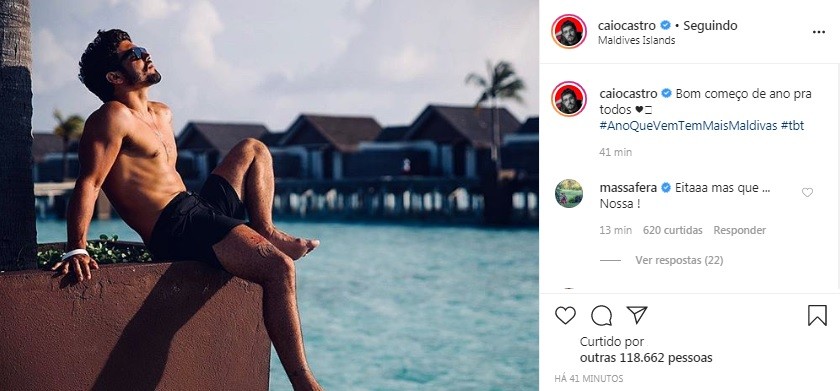The height and width of the screenshot is (391, 840).
Task: View 620 curtidas on the comment
Action: 672,230
